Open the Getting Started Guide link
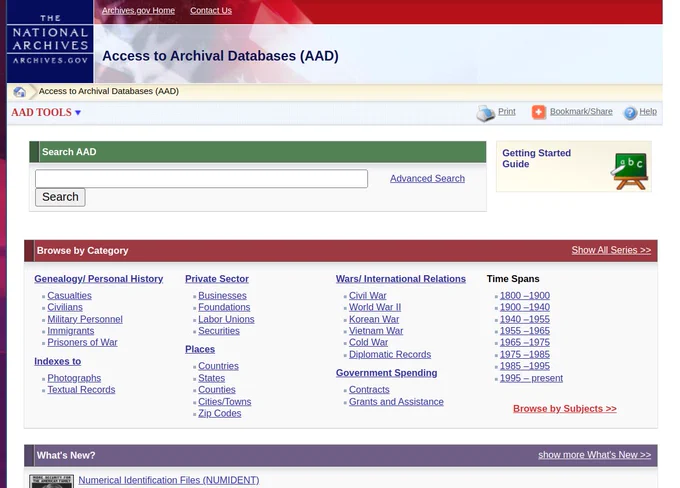 coord(536,158)
